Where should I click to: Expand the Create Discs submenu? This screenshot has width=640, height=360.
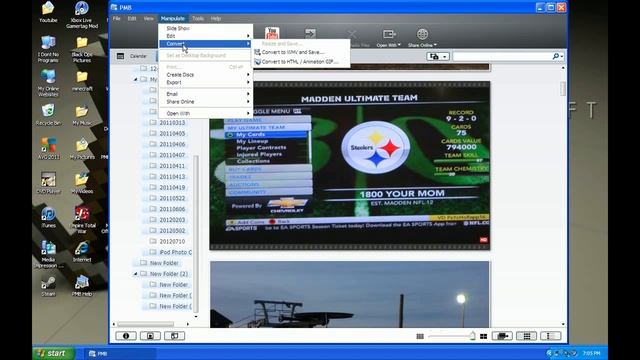pos(205,75)
